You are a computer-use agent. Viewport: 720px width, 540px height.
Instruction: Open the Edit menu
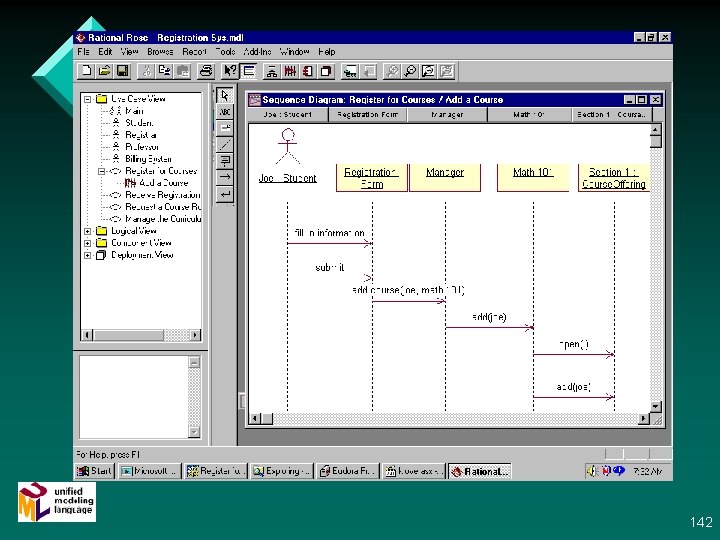105,52
